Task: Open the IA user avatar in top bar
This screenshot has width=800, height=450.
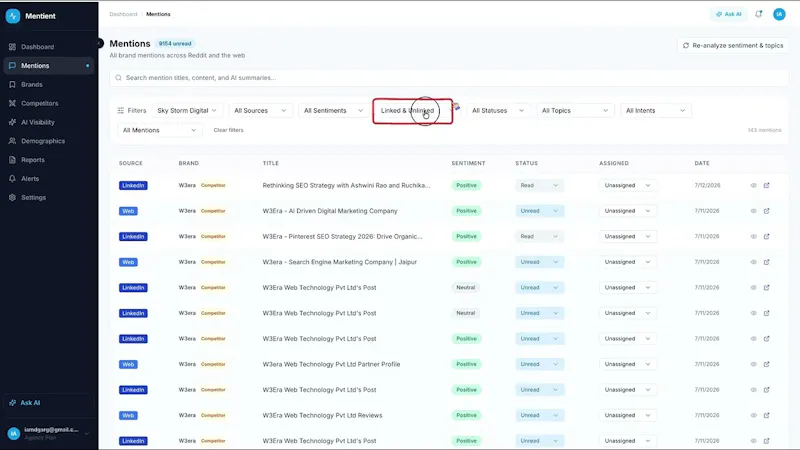Action: (779, 14)
